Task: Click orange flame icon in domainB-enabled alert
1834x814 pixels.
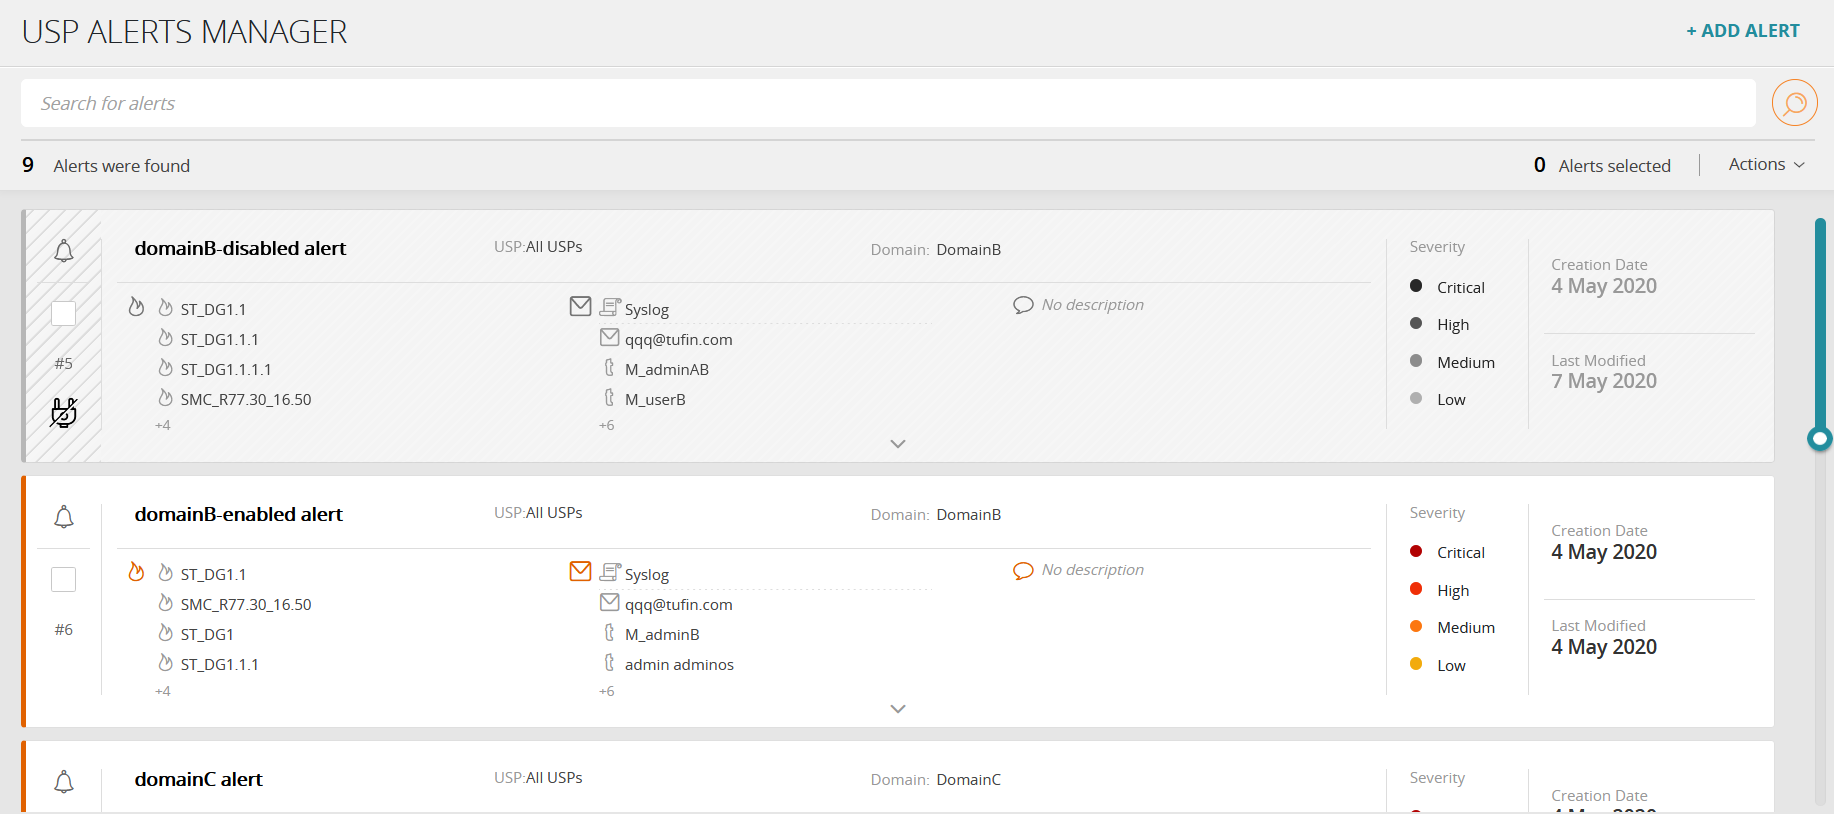Action: coord(137,572)
